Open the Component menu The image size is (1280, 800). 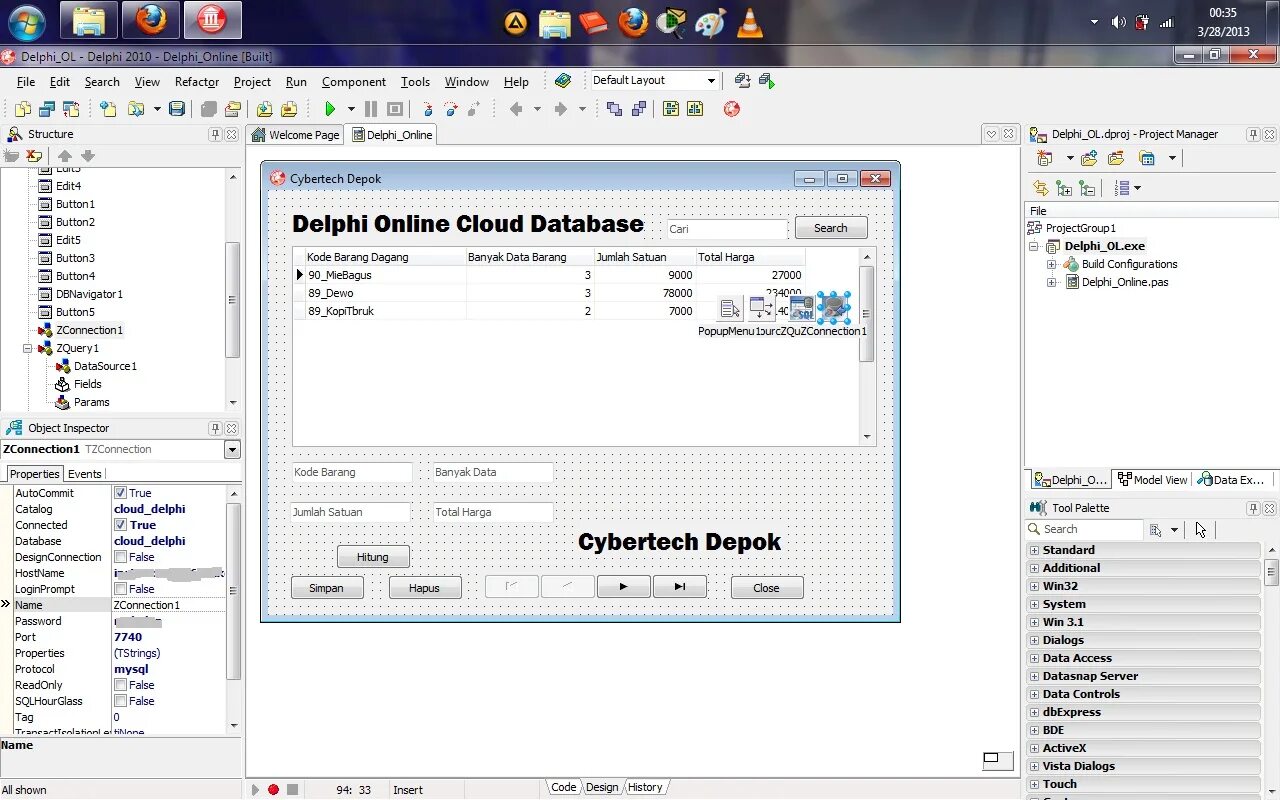tap(353, 82)
